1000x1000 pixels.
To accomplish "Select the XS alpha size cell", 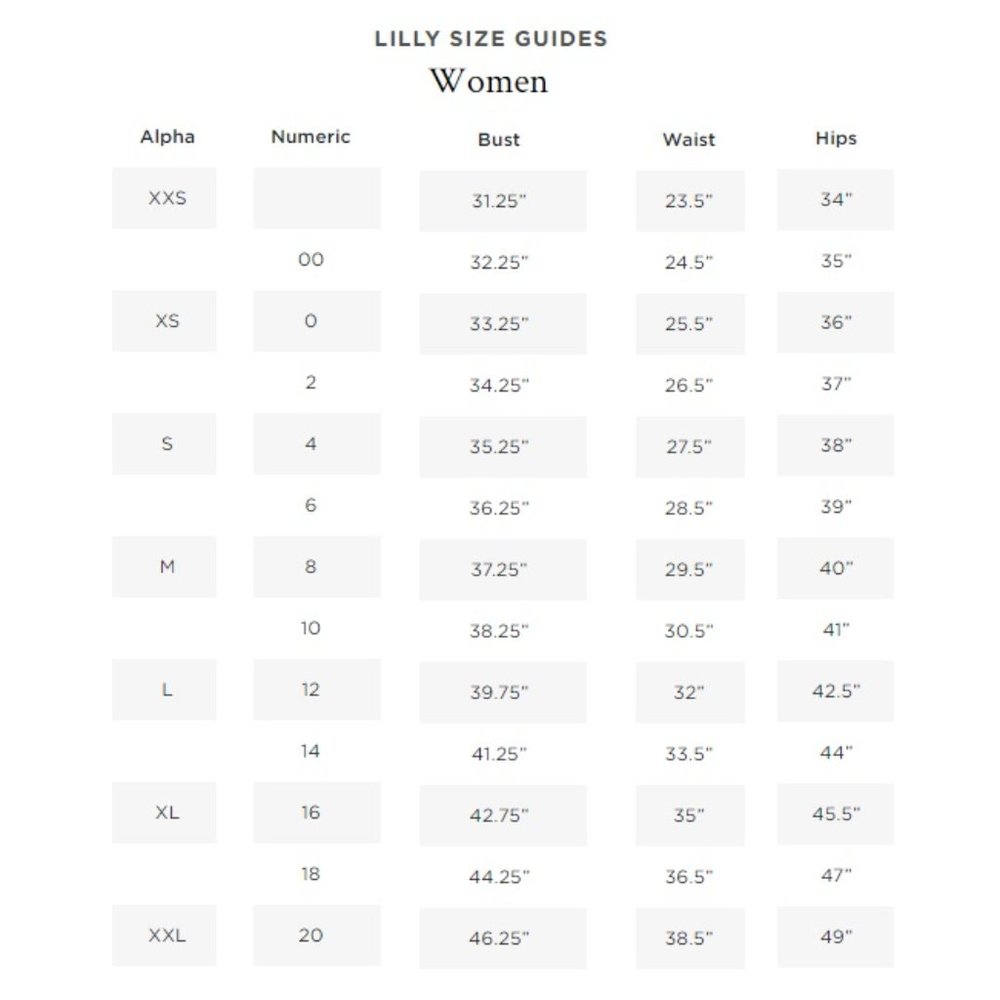I will (x=167, y=321).
